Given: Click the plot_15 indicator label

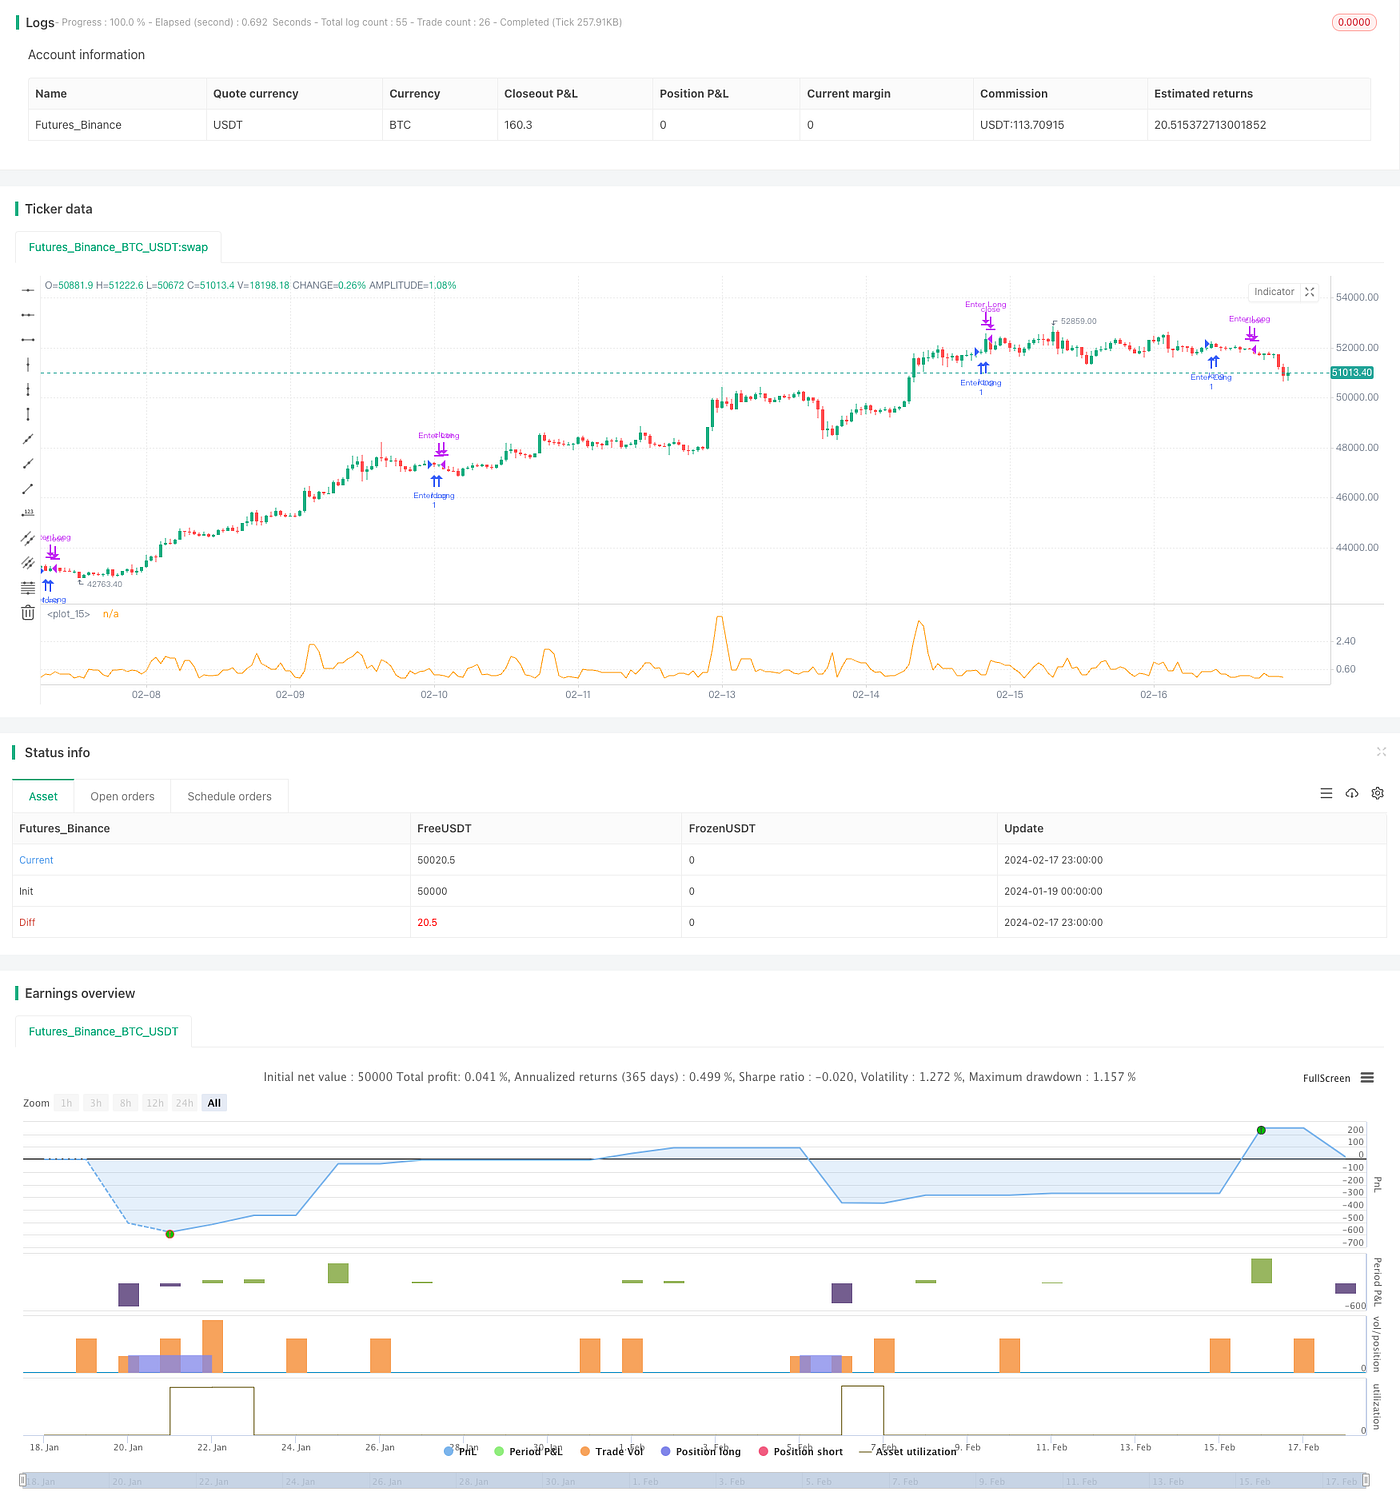Looking at the screenshot, I should (x=69, y=614).
